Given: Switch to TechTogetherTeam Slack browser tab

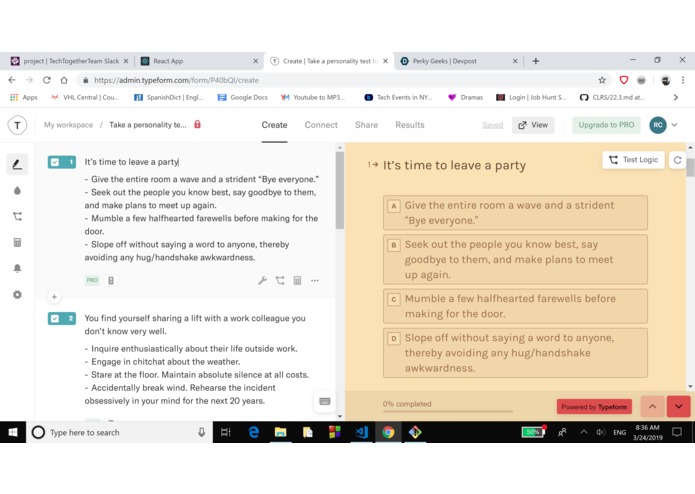Looking at the screenshot, I should coord(70,61).
